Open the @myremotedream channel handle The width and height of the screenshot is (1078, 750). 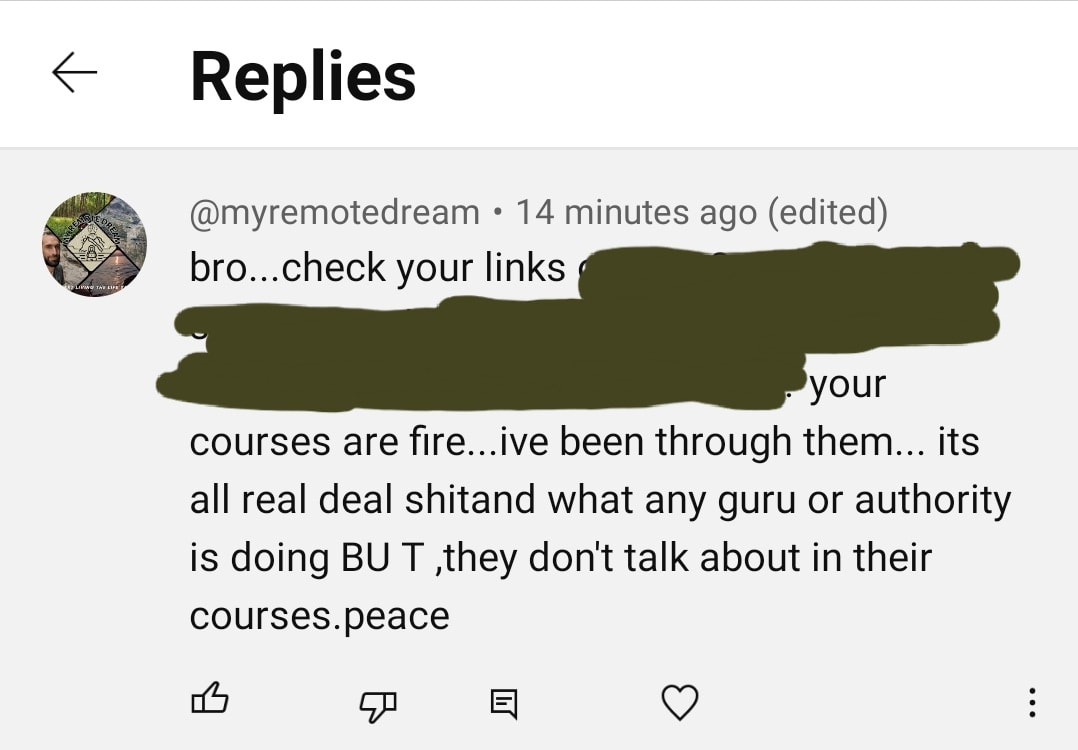(334, 212)
